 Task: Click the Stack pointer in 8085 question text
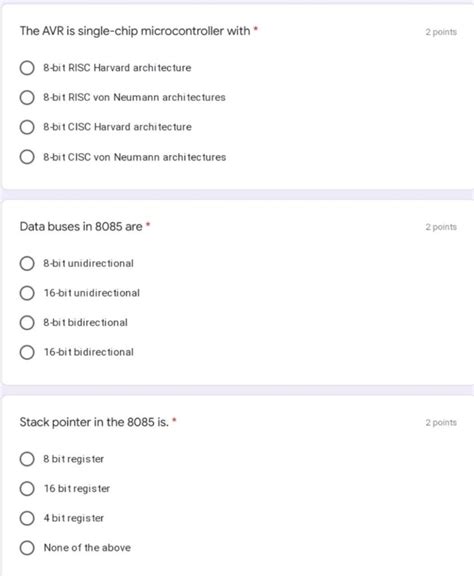point(94,422)
